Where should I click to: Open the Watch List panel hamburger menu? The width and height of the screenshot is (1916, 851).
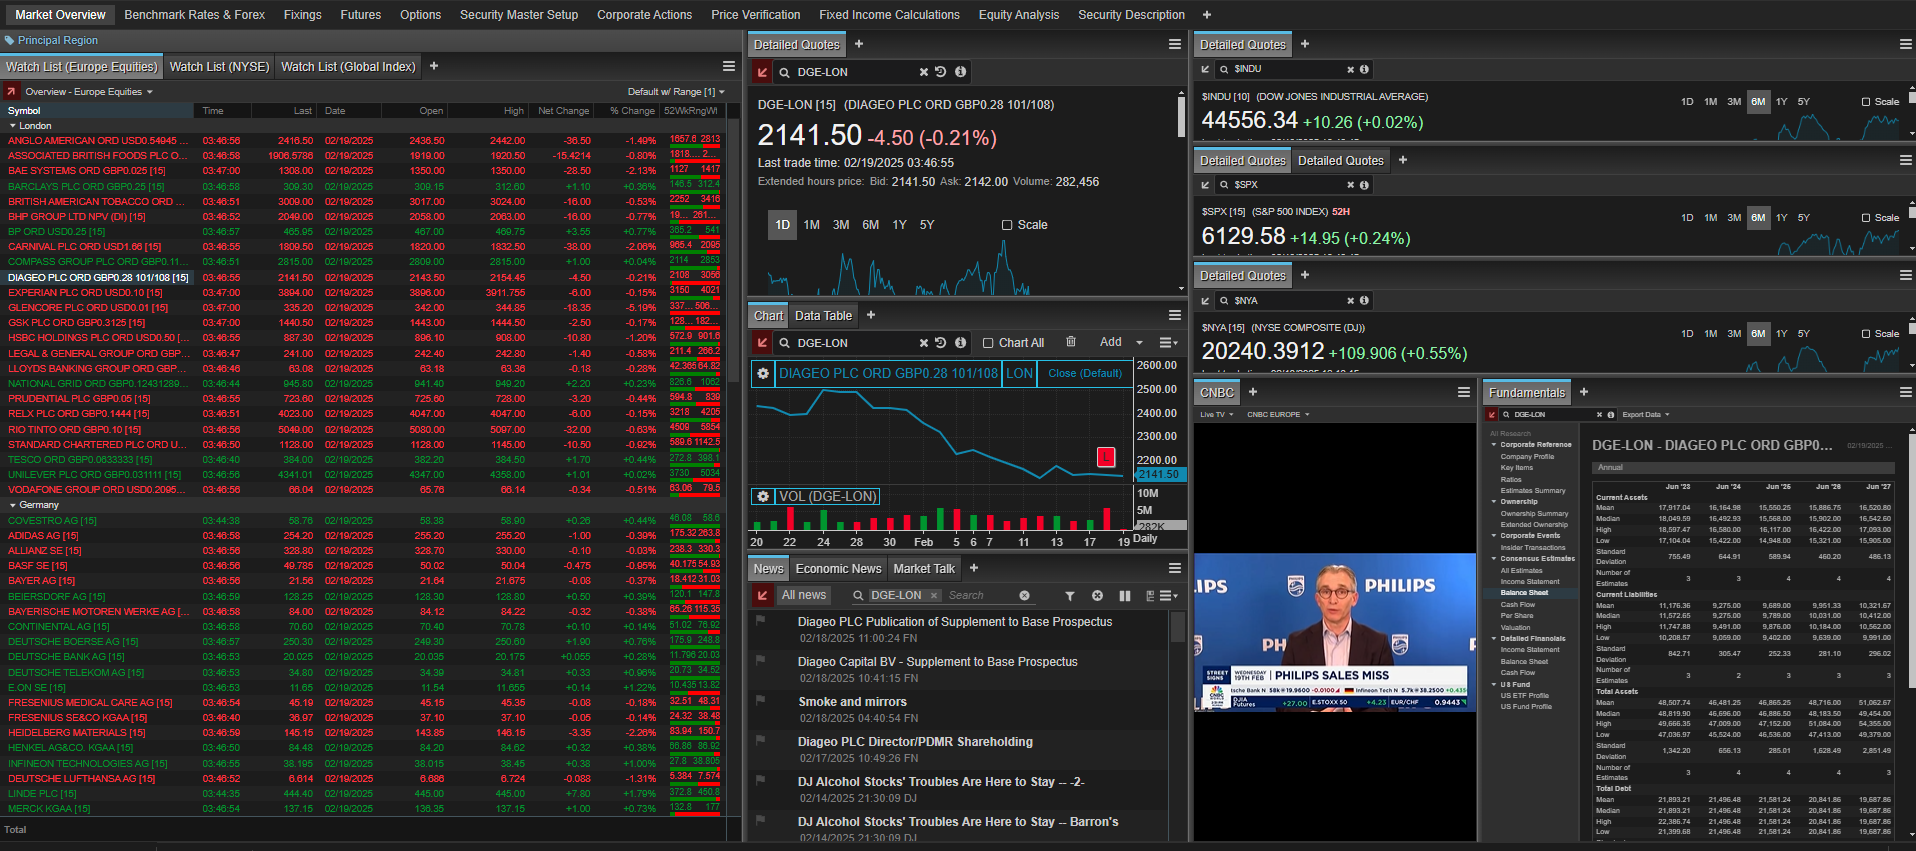click(x=729, y=66)
